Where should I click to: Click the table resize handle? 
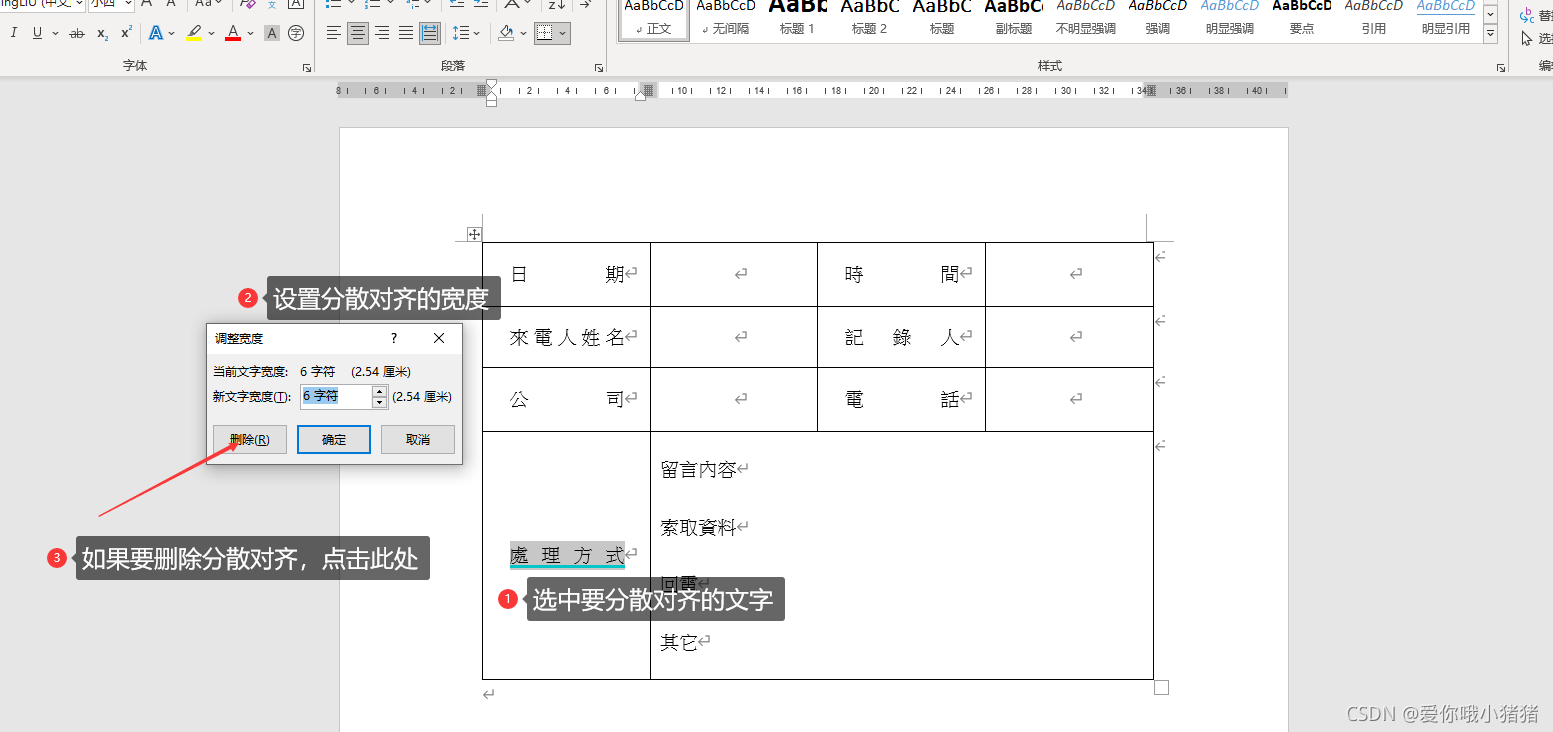pos(1161,687)
